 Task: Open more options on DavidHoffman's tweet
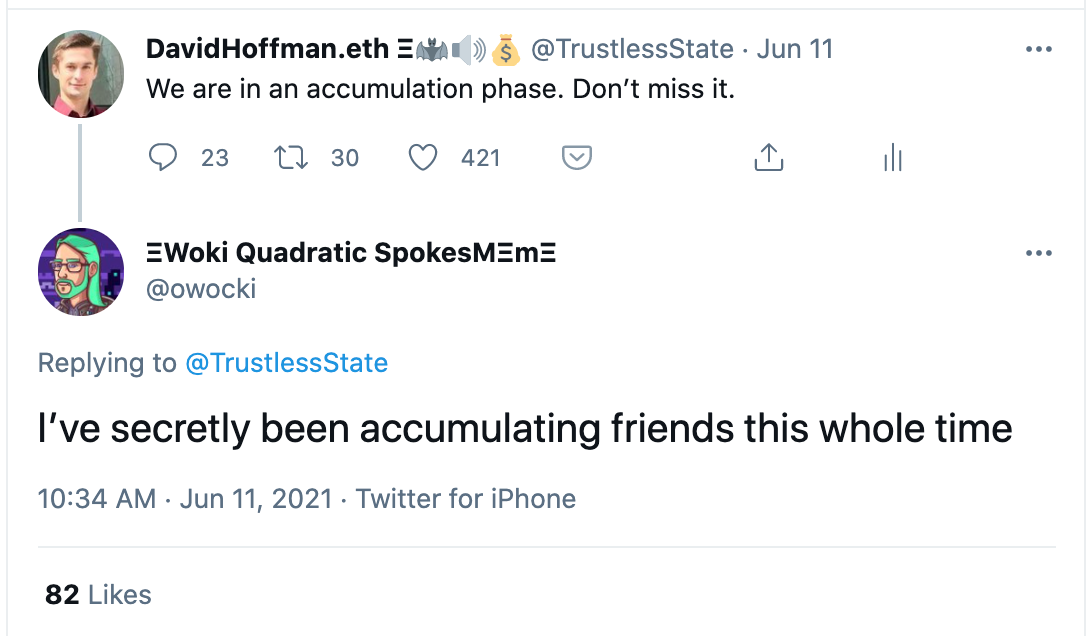click(x=1039, y=49)
